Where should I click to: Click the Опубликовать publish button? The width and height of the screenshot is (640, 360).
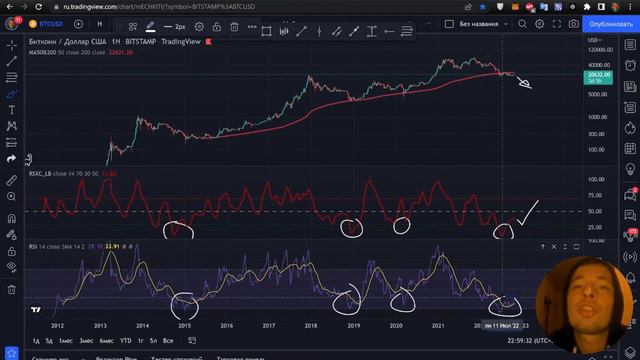(x=611, y=24)
